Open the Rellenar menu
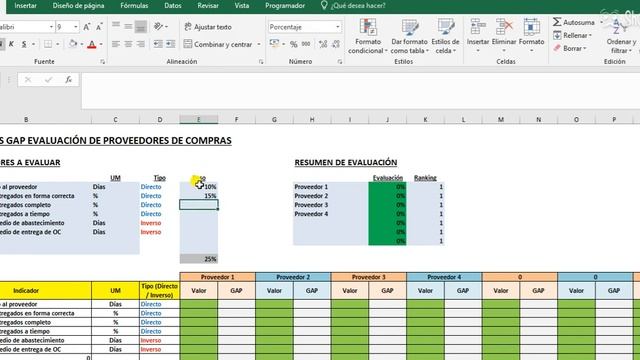The width and height of the screenshot is (640, 360). [x=573, y=36]
